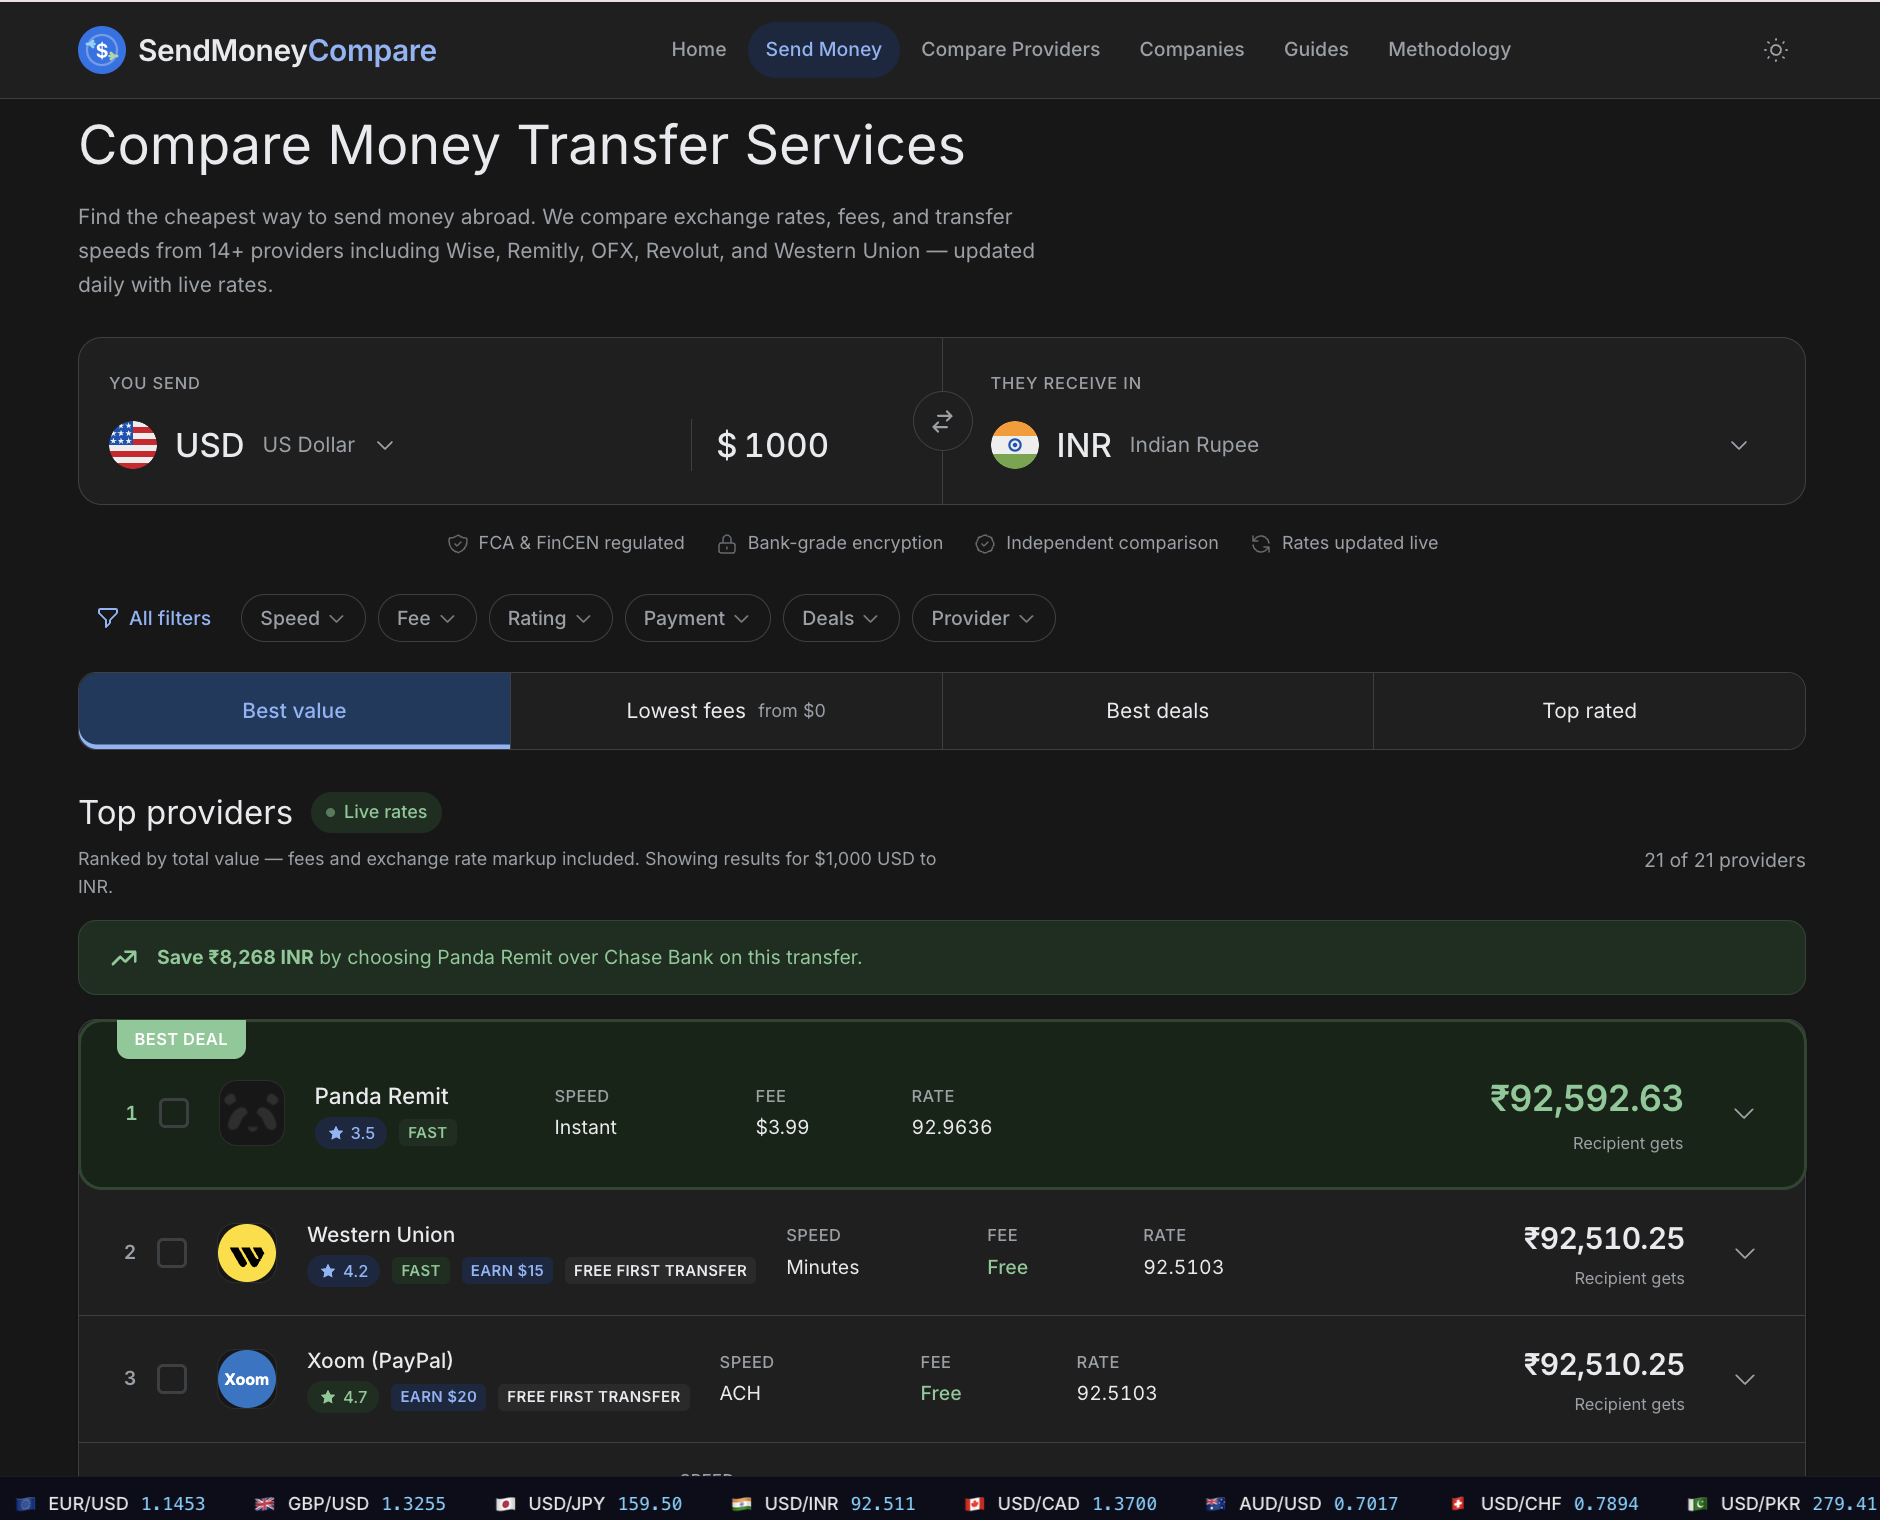Click the Panda Remit panda logo
The width and height of the screenshot is (1880, 1520).
pyautogui.click(x=251, y=1112)
